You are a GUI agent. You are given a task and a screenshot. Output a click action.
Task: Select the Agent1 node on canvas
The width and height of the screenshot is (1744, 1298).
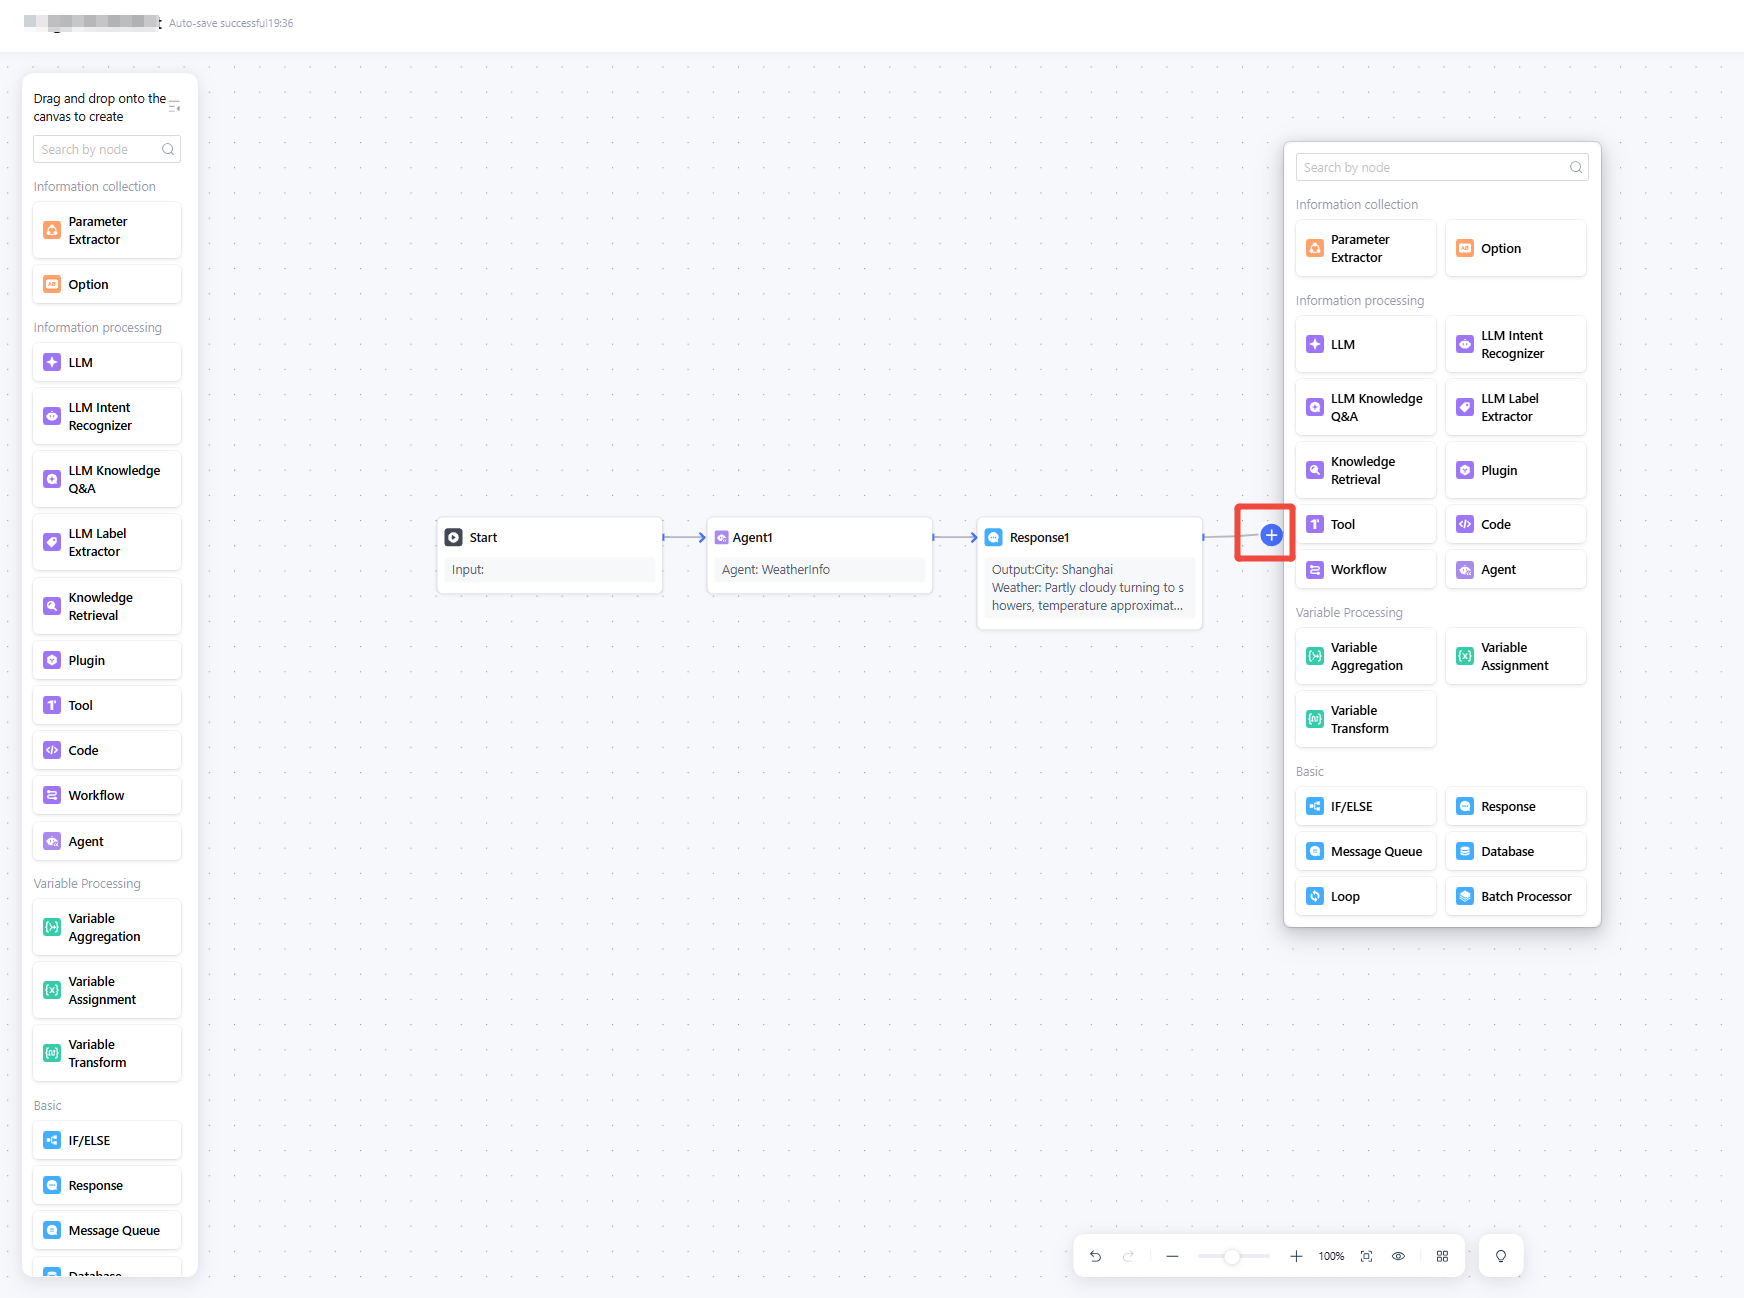point(819,538)
